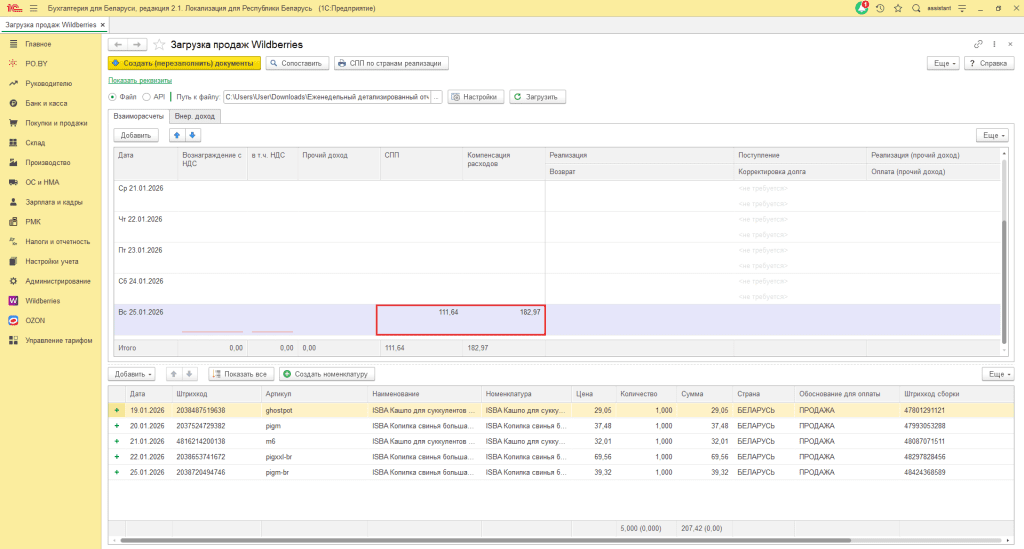Open the РМК section
The height and width of the screenshot is (549, 1024).
point(33,222)
